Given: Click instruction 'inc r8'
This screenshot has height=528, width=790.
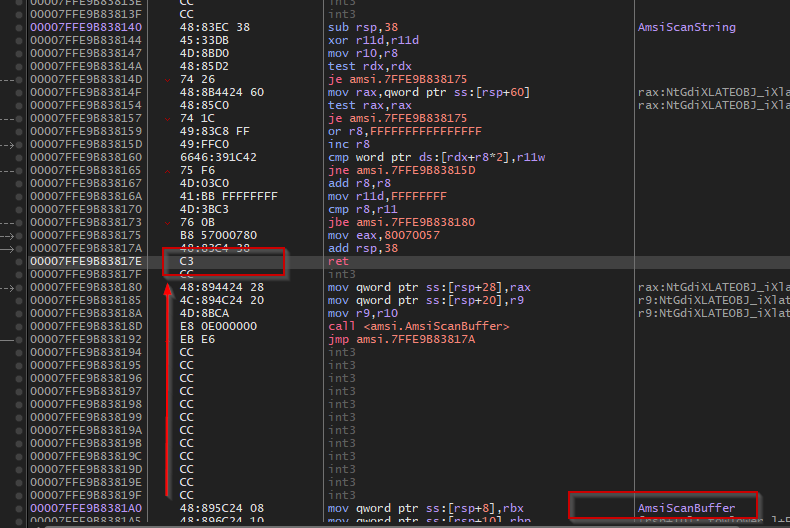Looking at the screenshot, I should click(349, 145).
